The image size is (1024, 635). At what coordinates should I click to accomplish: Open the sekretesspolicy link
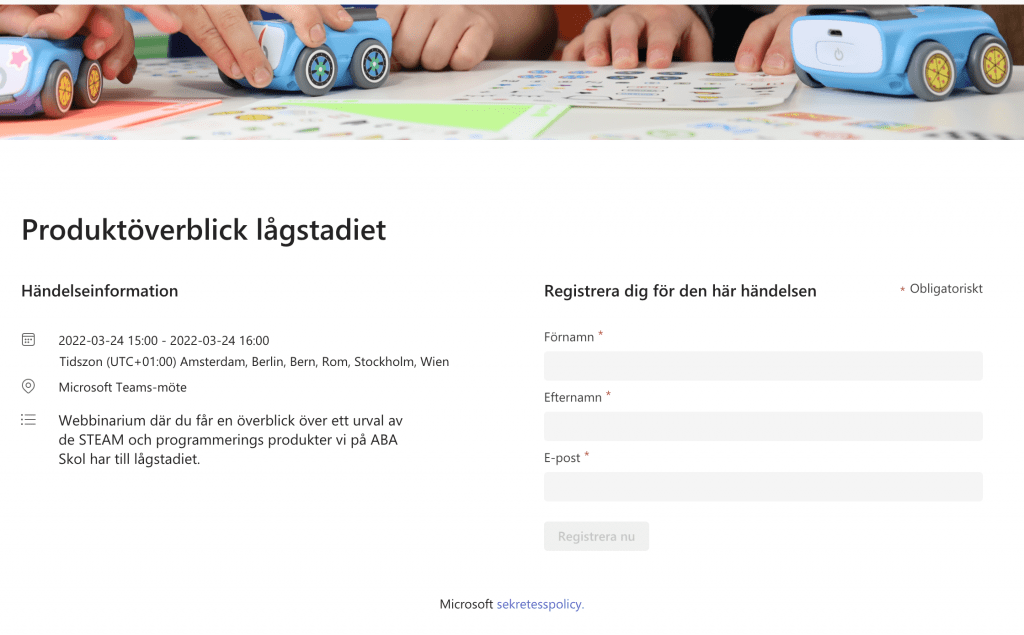[x=540, y=604]
